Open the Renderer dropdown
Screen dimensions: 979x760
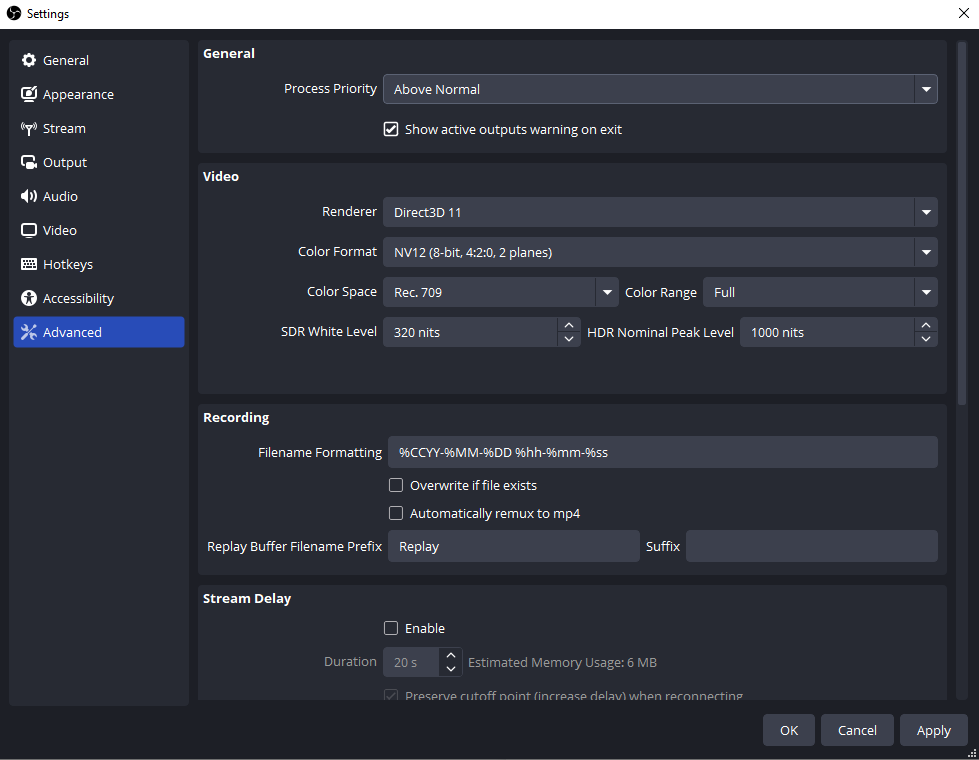926,212
